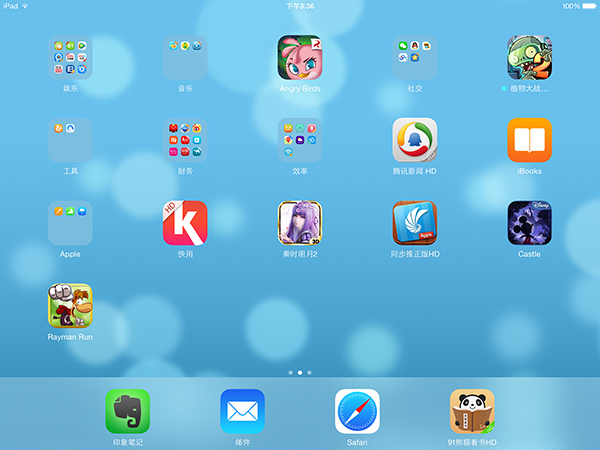
Task: Open Safari browser in dock
Action: (x=357, y=411)
